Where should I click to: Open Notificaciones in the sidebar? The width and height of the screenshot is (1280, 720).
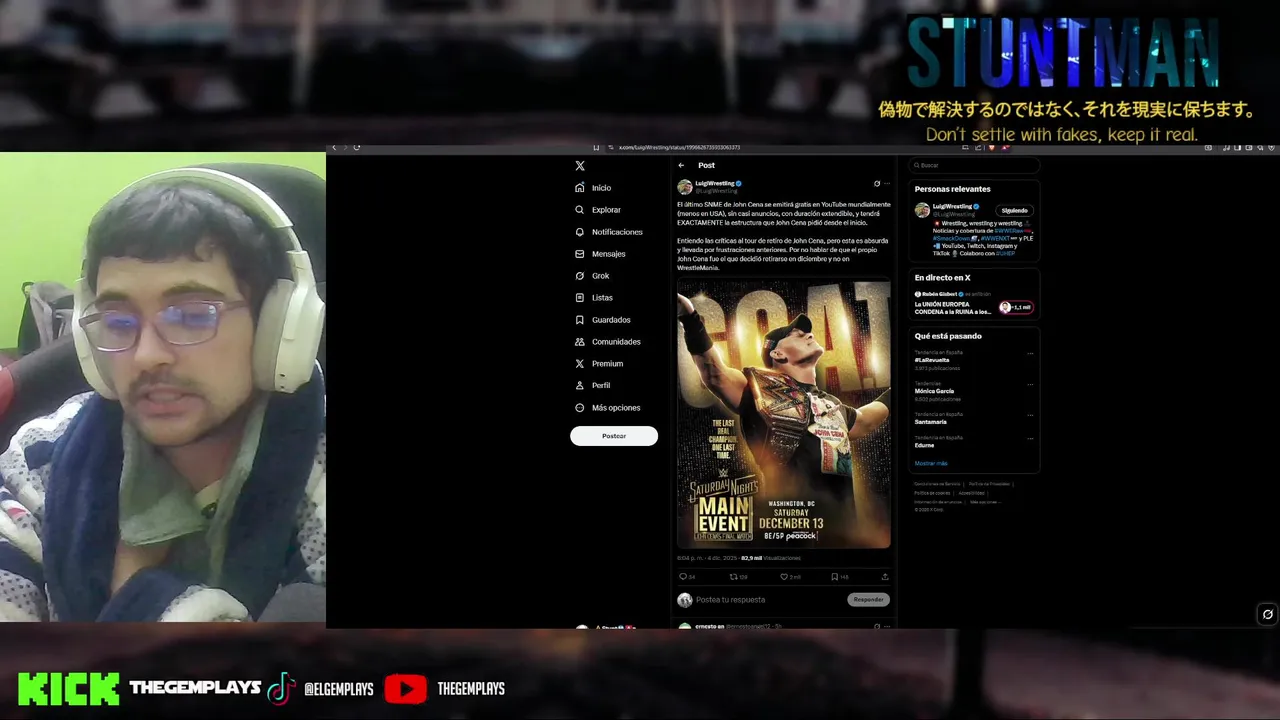point(609,232)
